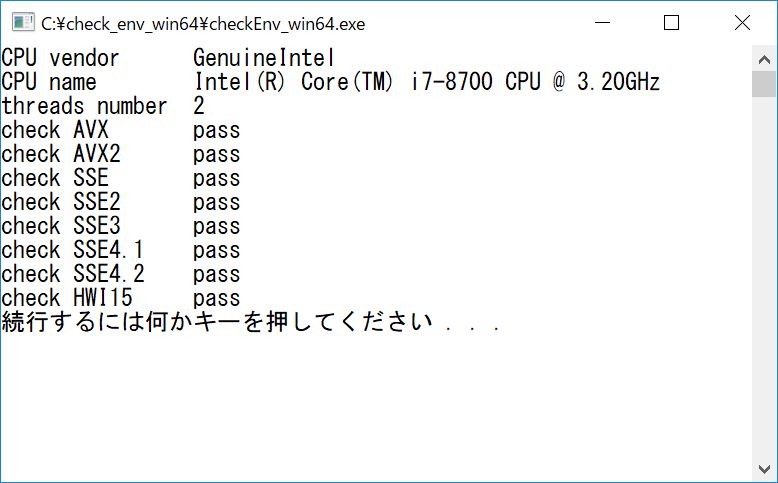Click the vertical scrollbar thumb

763,84
